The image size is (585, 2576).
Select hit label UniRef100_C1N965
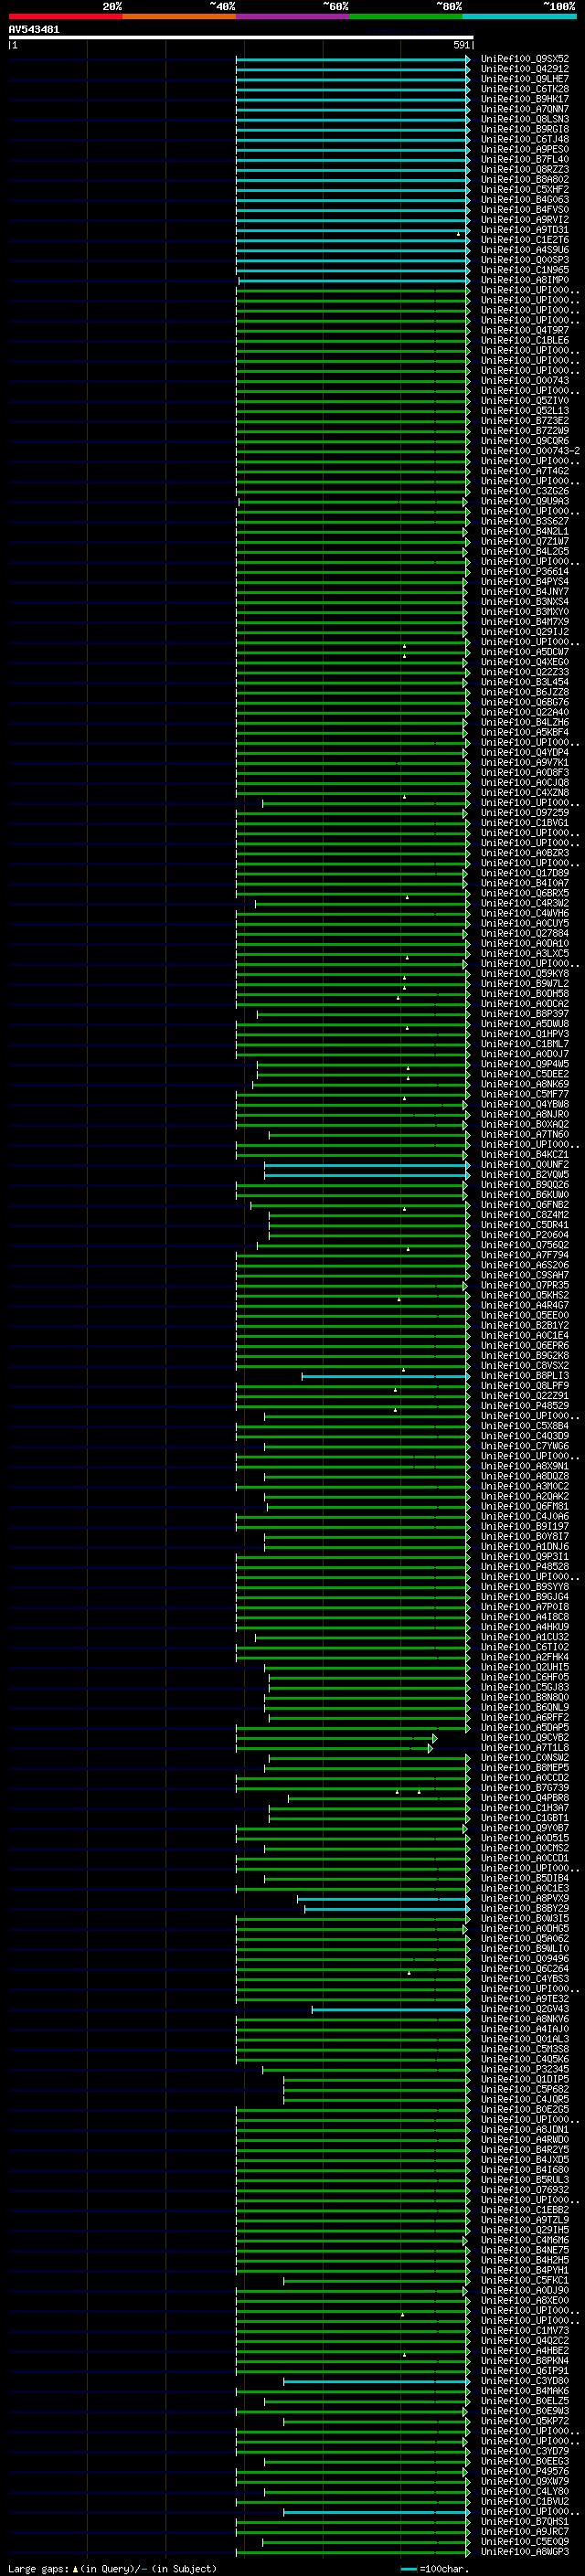[x=525, y=270]
